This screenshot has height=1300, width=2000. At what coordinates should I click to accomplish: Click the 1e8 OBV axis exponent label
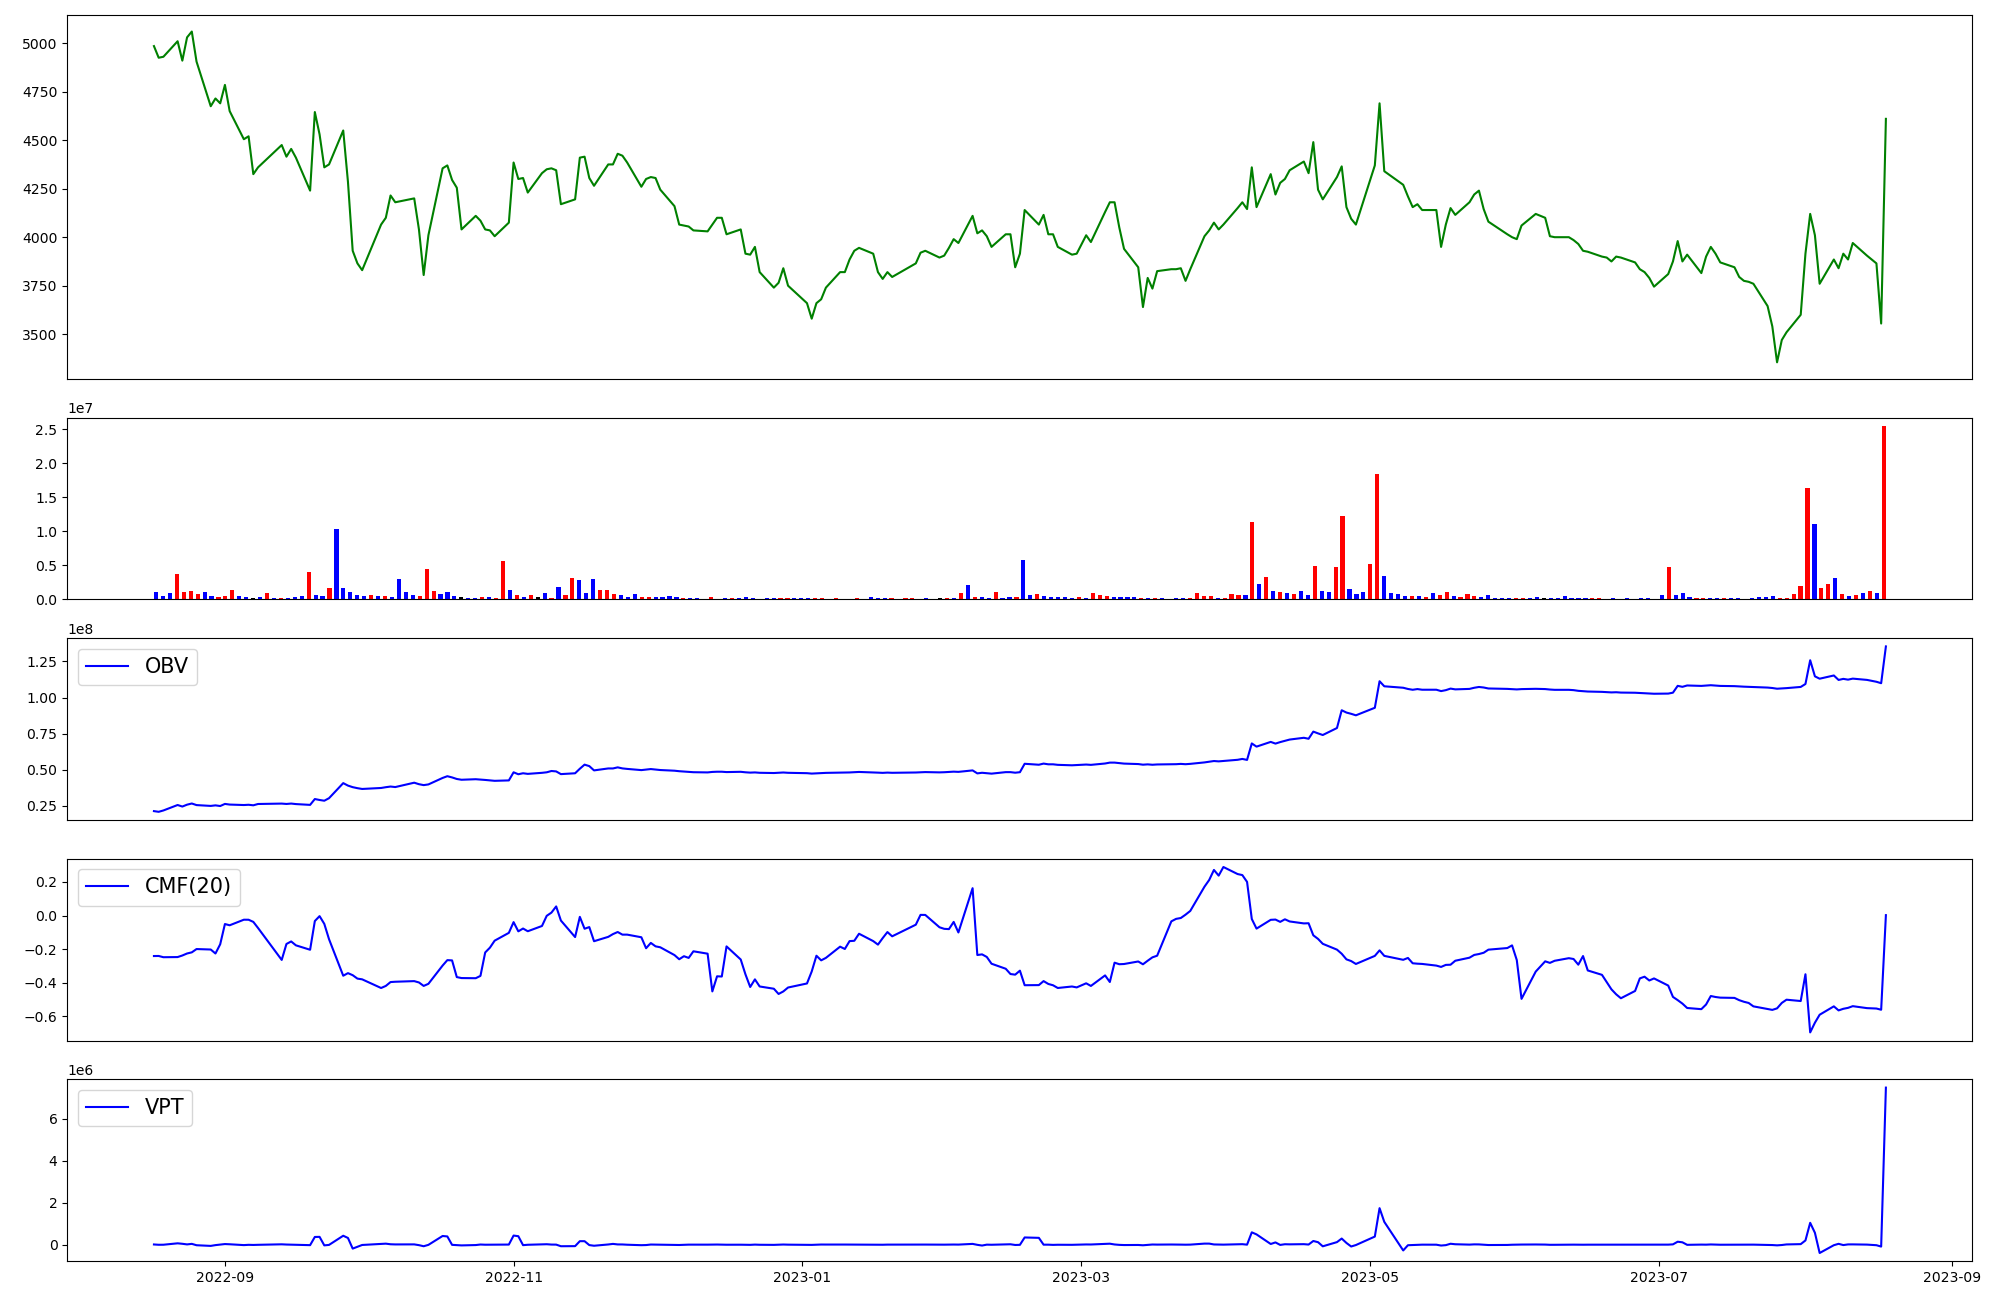point(81,629)
